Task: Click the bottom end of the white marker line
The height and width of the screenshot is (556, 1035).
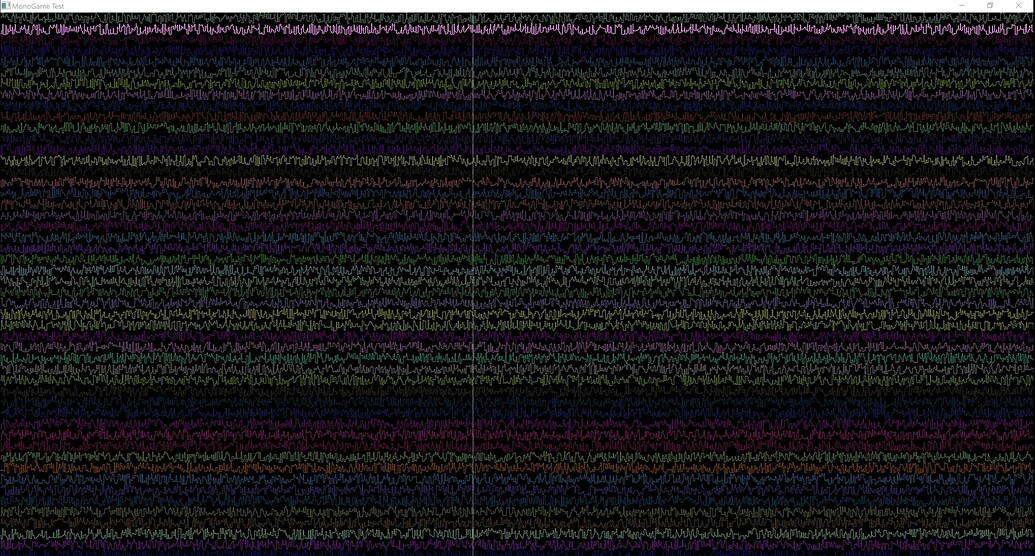Action: (x=473, y=552)
